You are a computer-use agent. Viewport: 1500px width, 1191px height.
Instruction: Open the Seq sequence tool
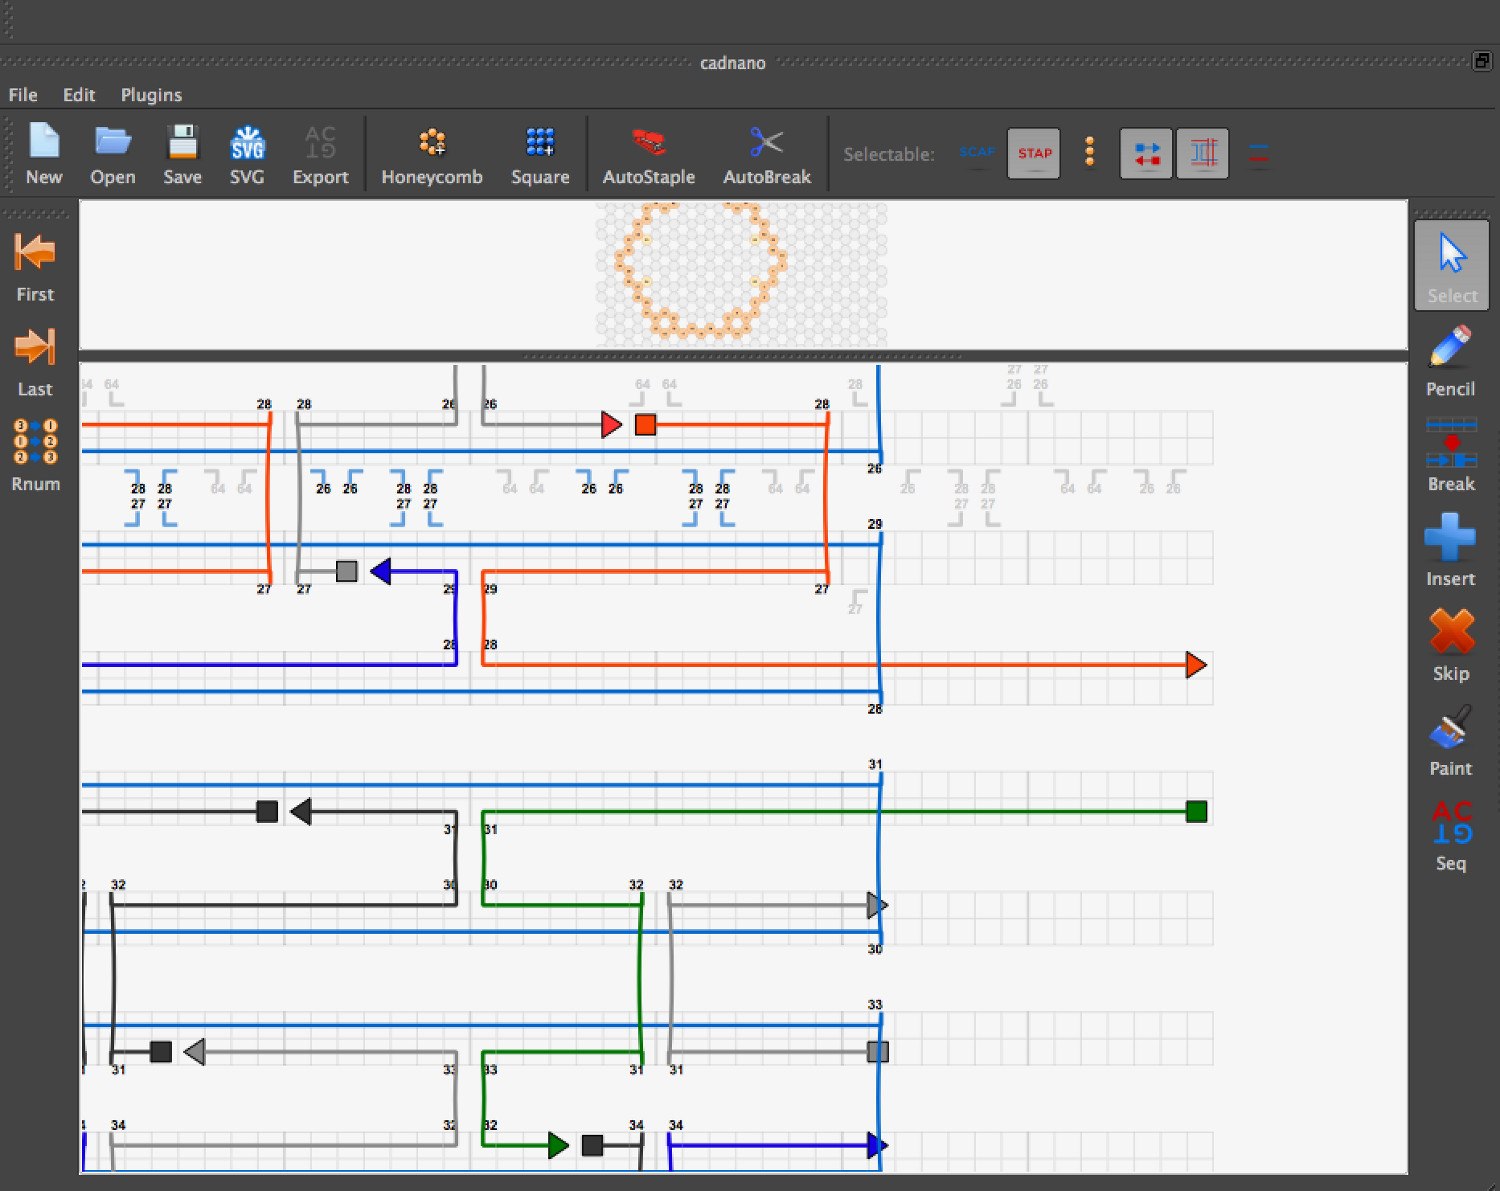(1450, 835)
